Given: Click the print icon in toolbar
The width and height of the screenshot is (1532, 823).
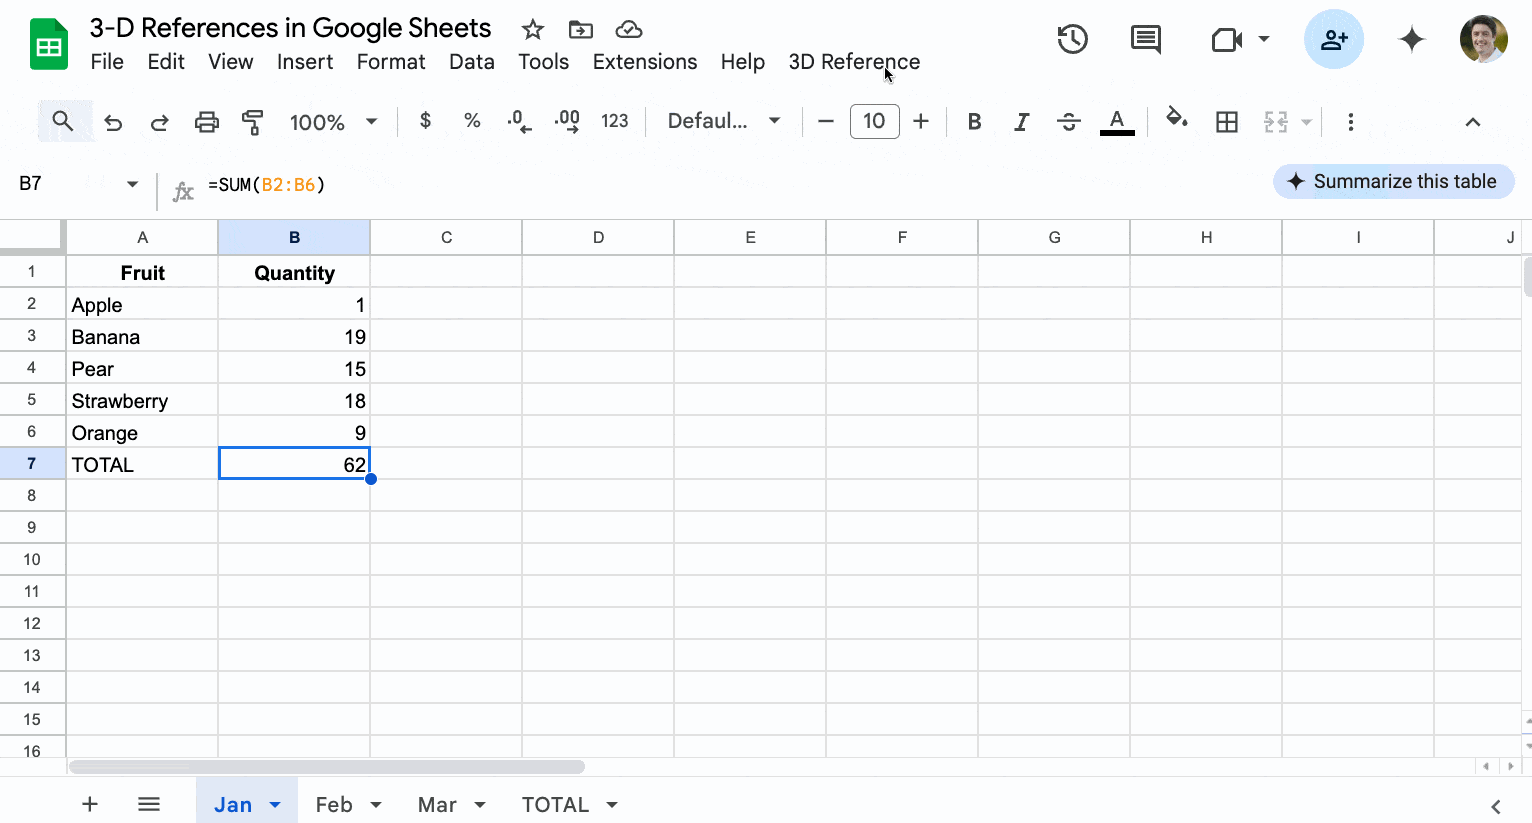Looking at the screenshot, I should click(206, 122).
